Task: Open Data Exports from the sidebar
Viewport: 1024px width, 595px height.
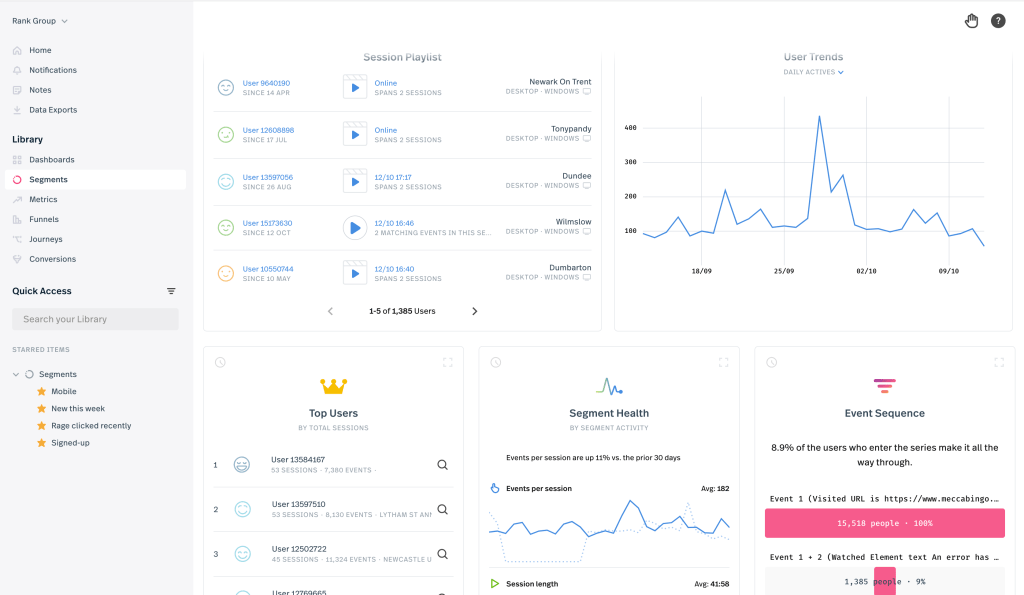Action: 53,110
